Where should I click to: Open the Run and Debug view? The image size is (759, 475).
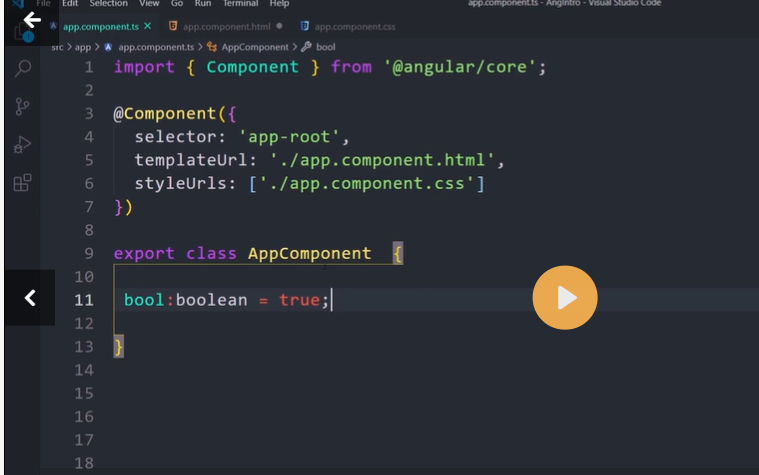tap(23, 145)
